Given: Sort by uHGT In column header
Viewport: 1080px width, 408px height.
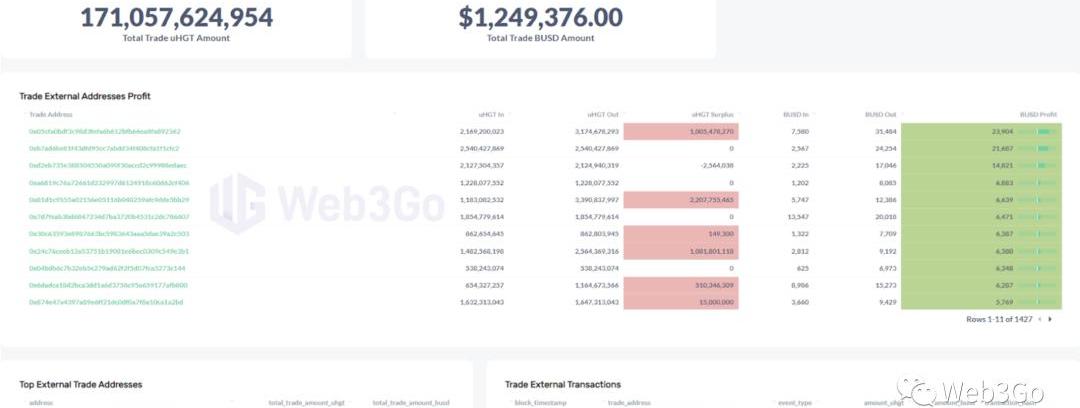Looking at the screenshot, I should coord(492,115).
